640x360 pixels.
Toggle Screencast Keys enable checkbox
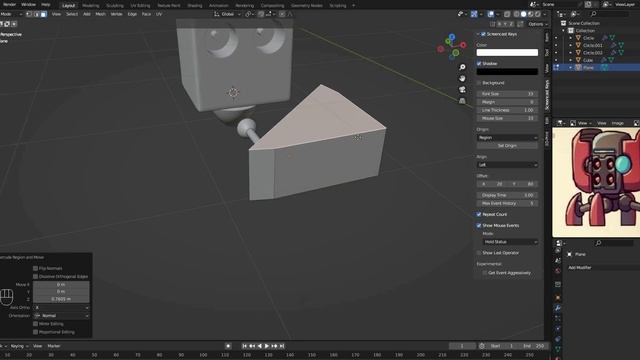point(483,34)
